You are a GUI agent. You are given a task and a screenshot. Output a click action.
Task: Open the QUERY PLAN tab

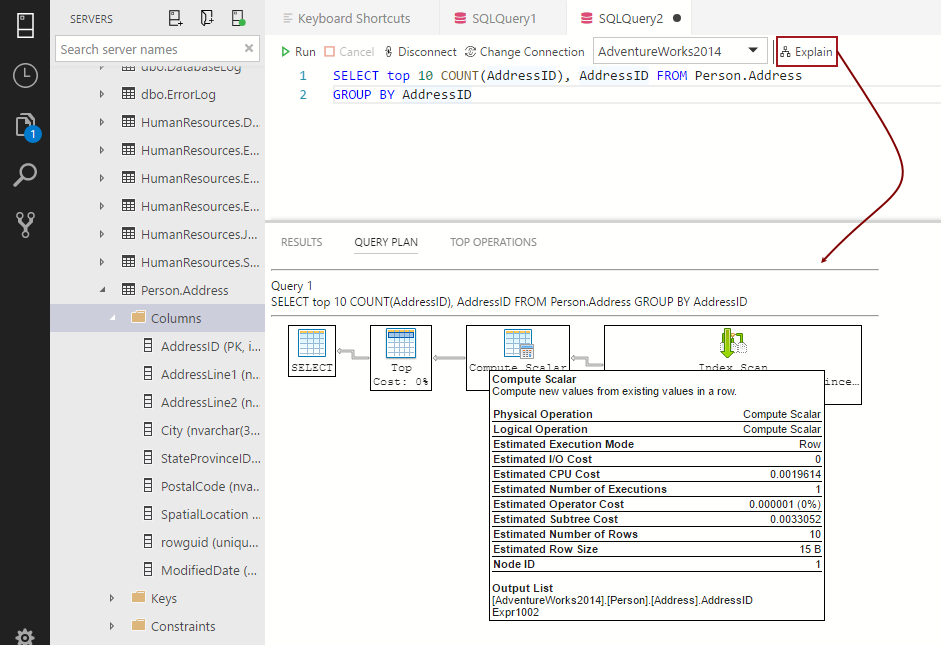click(386, 242)
